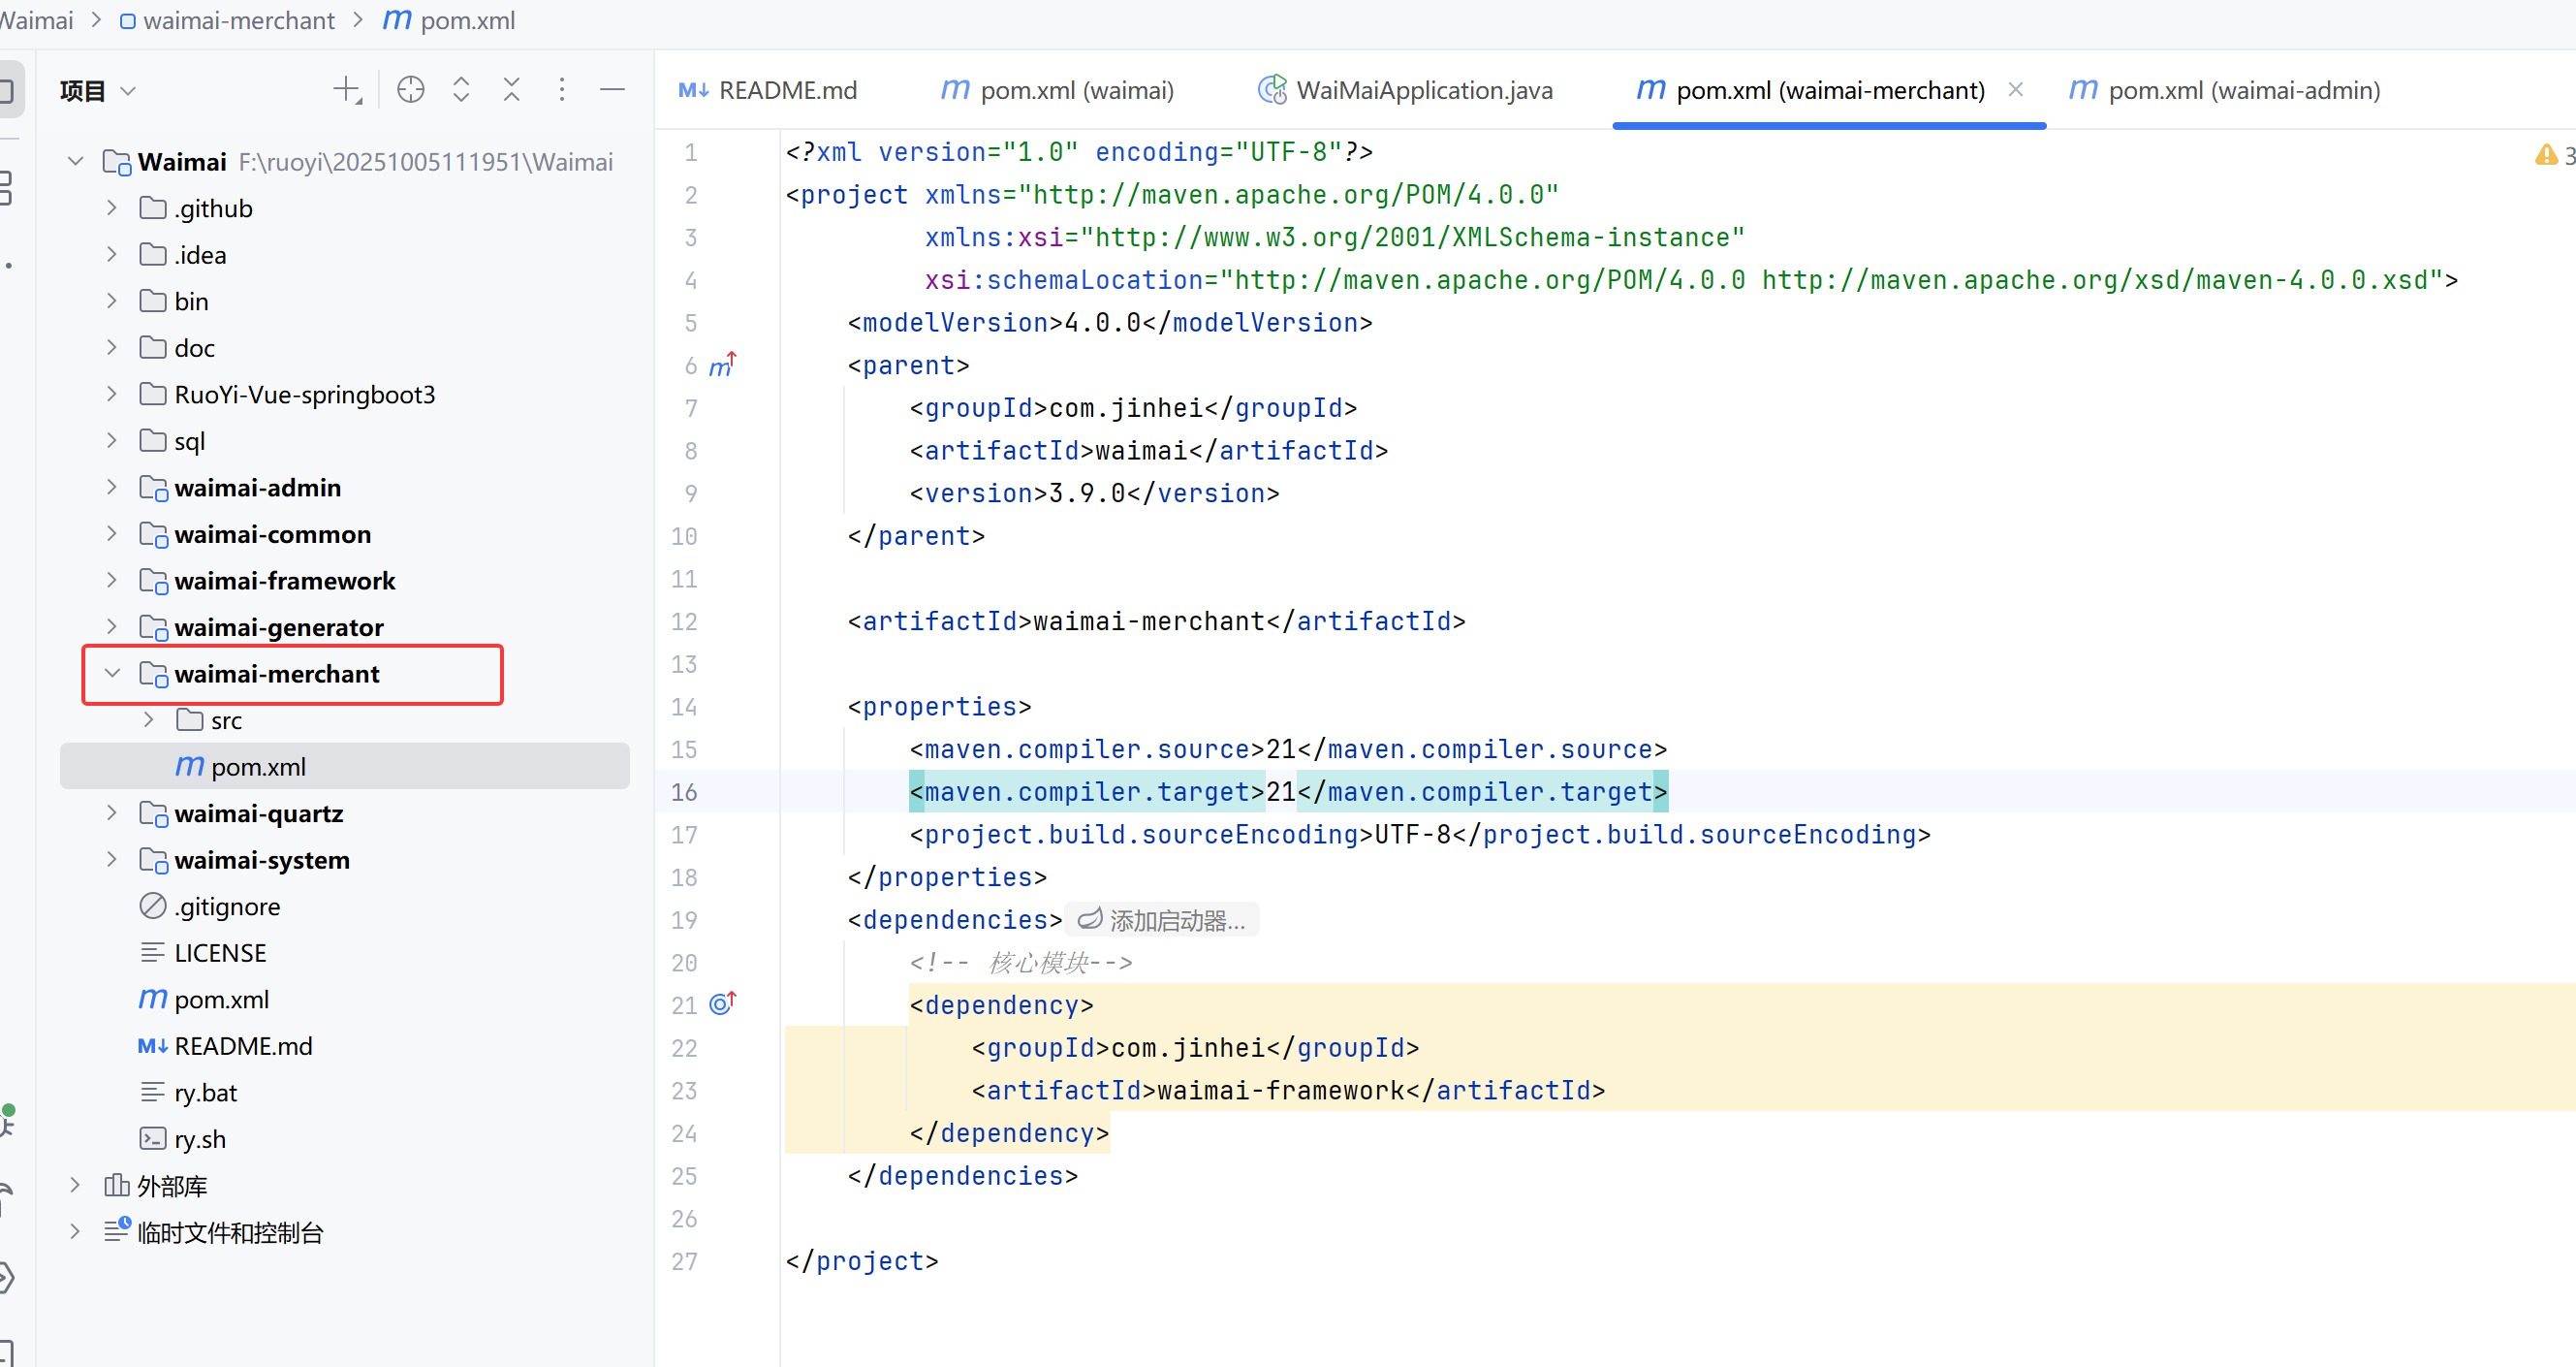2576x1367 pixels.
Task: Expand the waimai-admin module folder
Action: click(x=112, y=488)
